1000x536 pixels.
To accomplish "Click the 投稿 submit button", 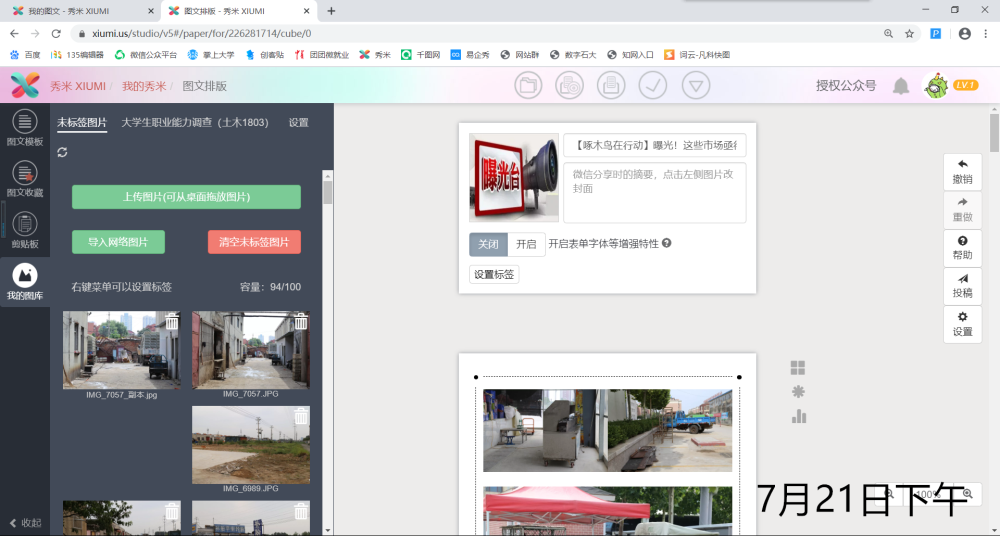I will point(962,287).
